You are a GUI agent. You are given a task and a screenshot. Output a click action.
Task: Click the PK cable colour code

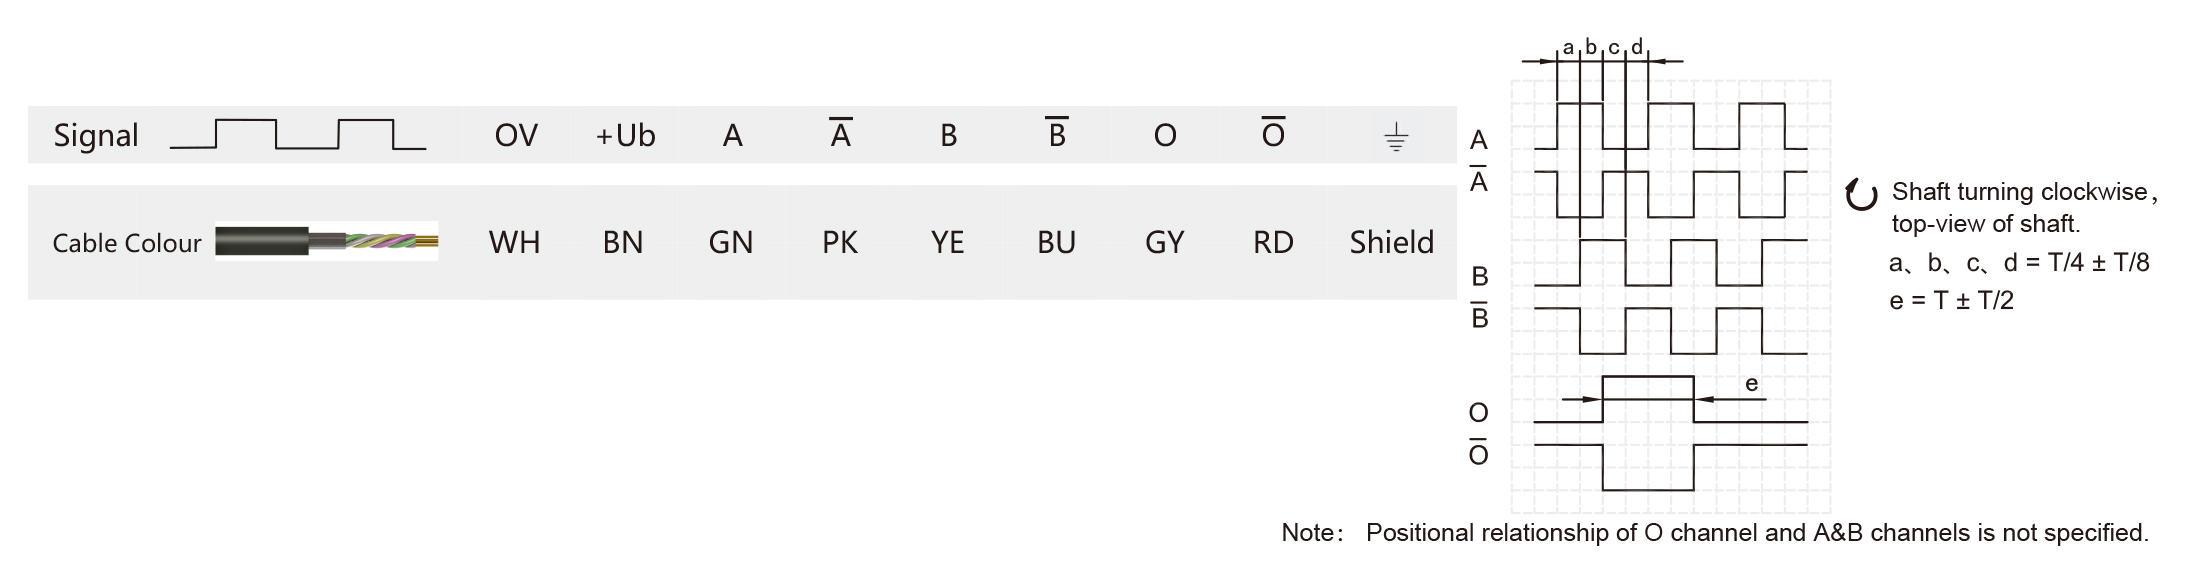point(840,242)
